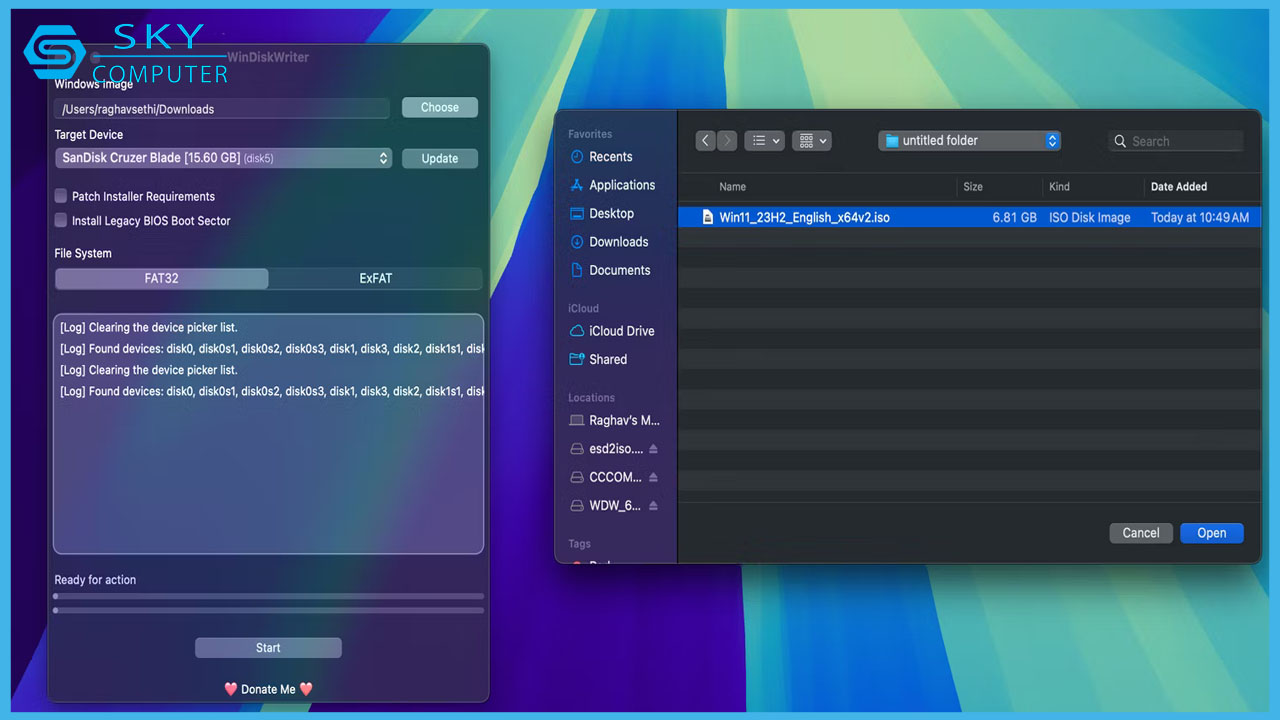Click the upper progress bar under Ready for action
Screen dimensions: 1280x720
(268, 596)
